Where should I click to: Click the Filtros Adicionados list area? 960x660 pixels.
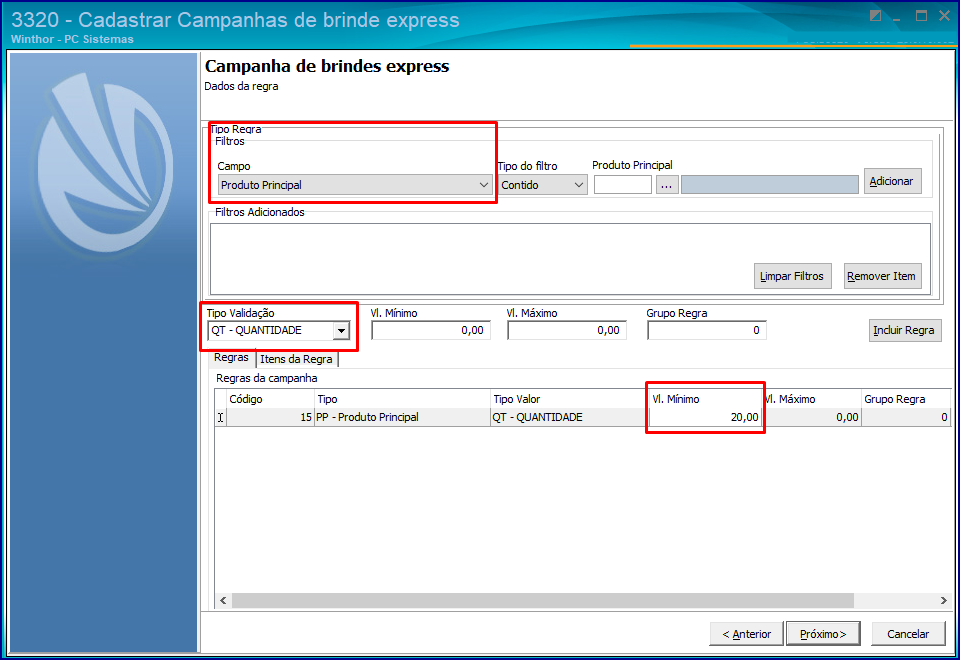(570, 258)
